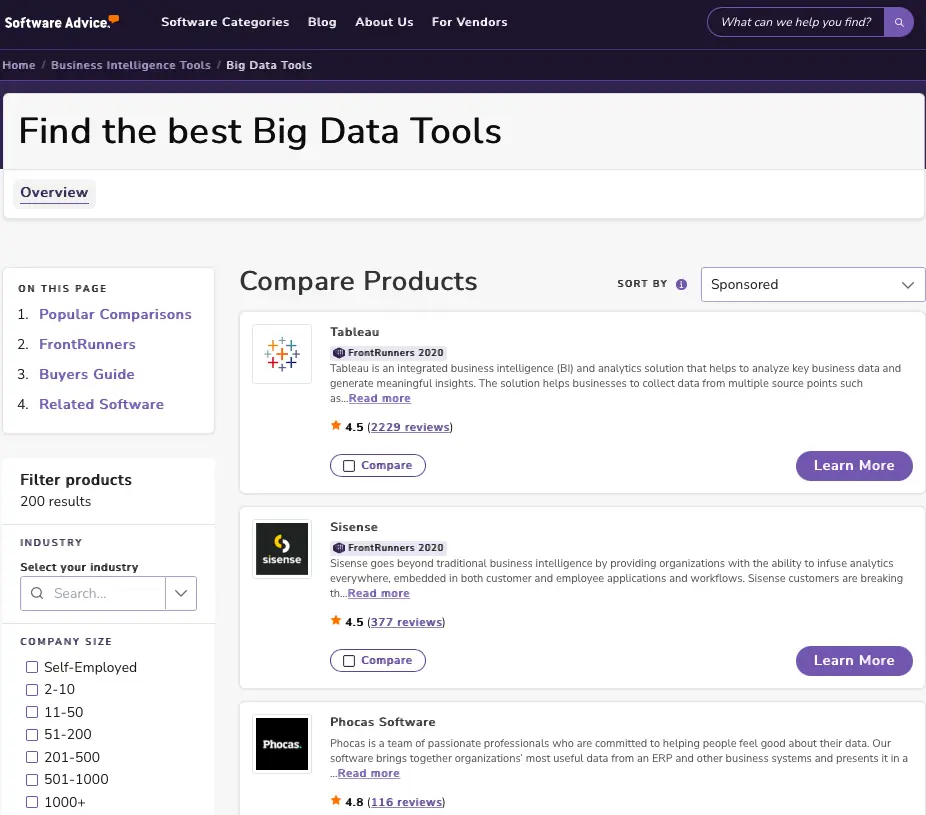Click Learn More for Sisense
Viewport: 926px width, 815px height.
853,661
